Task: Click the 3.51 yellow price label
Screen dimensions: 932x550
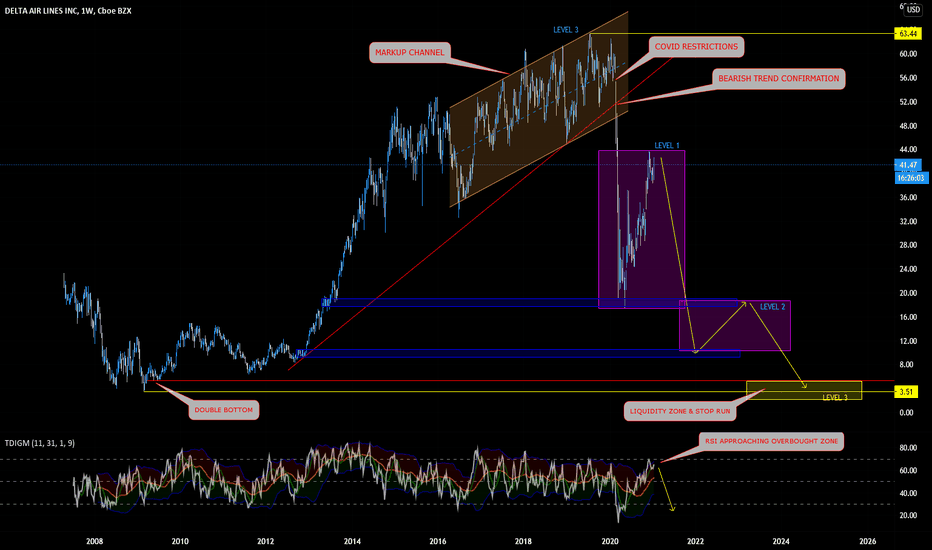Action: [x=906, y=392]
